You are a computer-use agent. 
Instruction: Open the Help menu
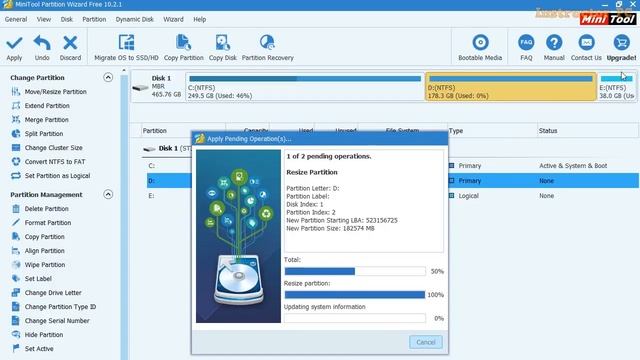point(200,19)
